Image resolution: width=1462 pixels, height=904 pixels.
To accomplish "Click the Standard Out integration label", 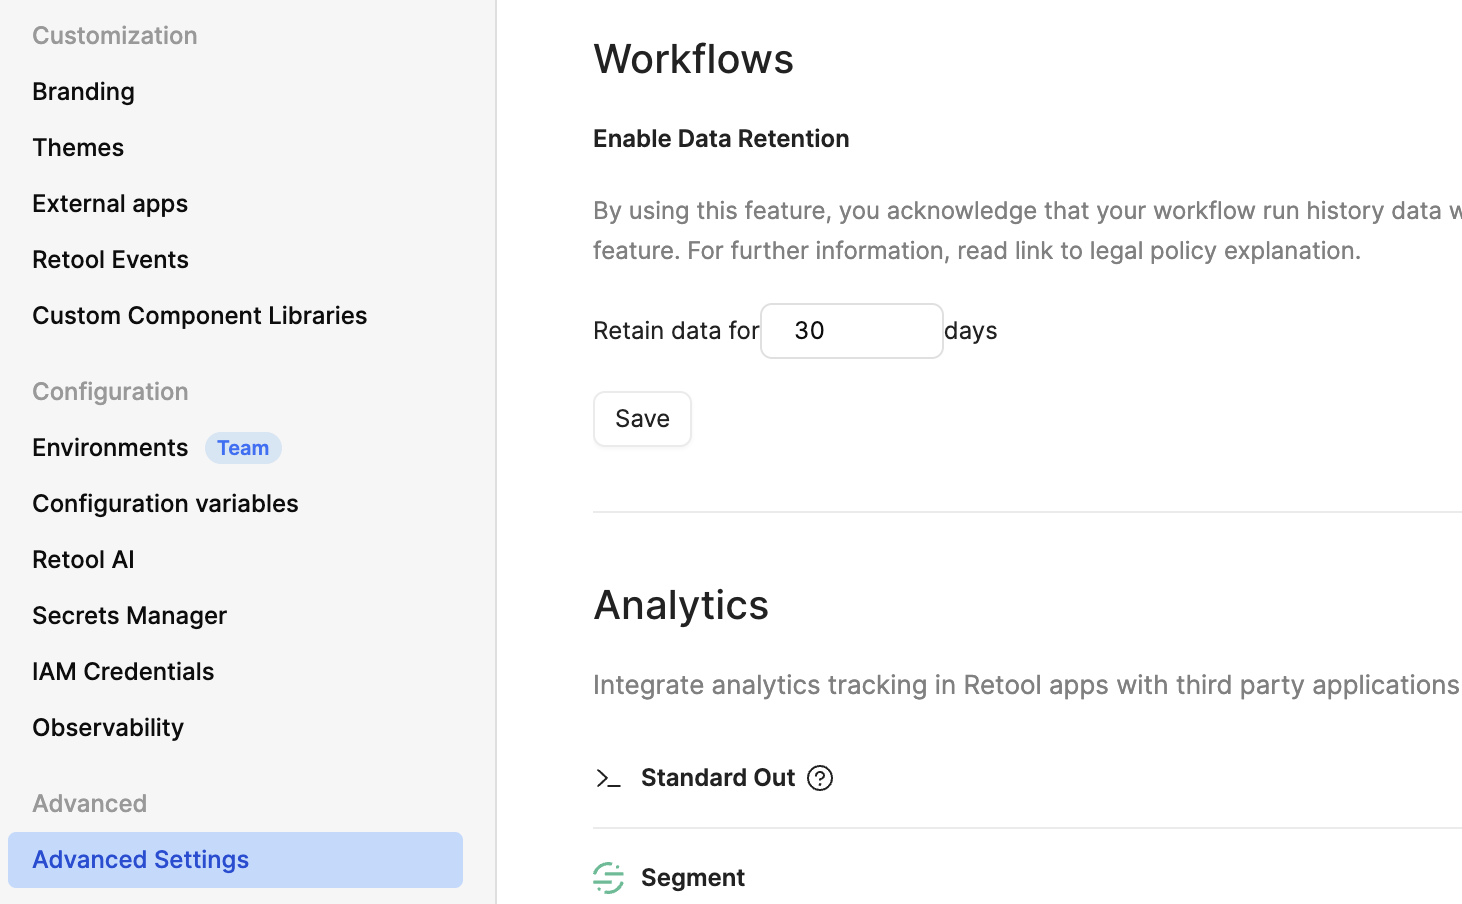I will pyautogui.click(x=718, y=778).
